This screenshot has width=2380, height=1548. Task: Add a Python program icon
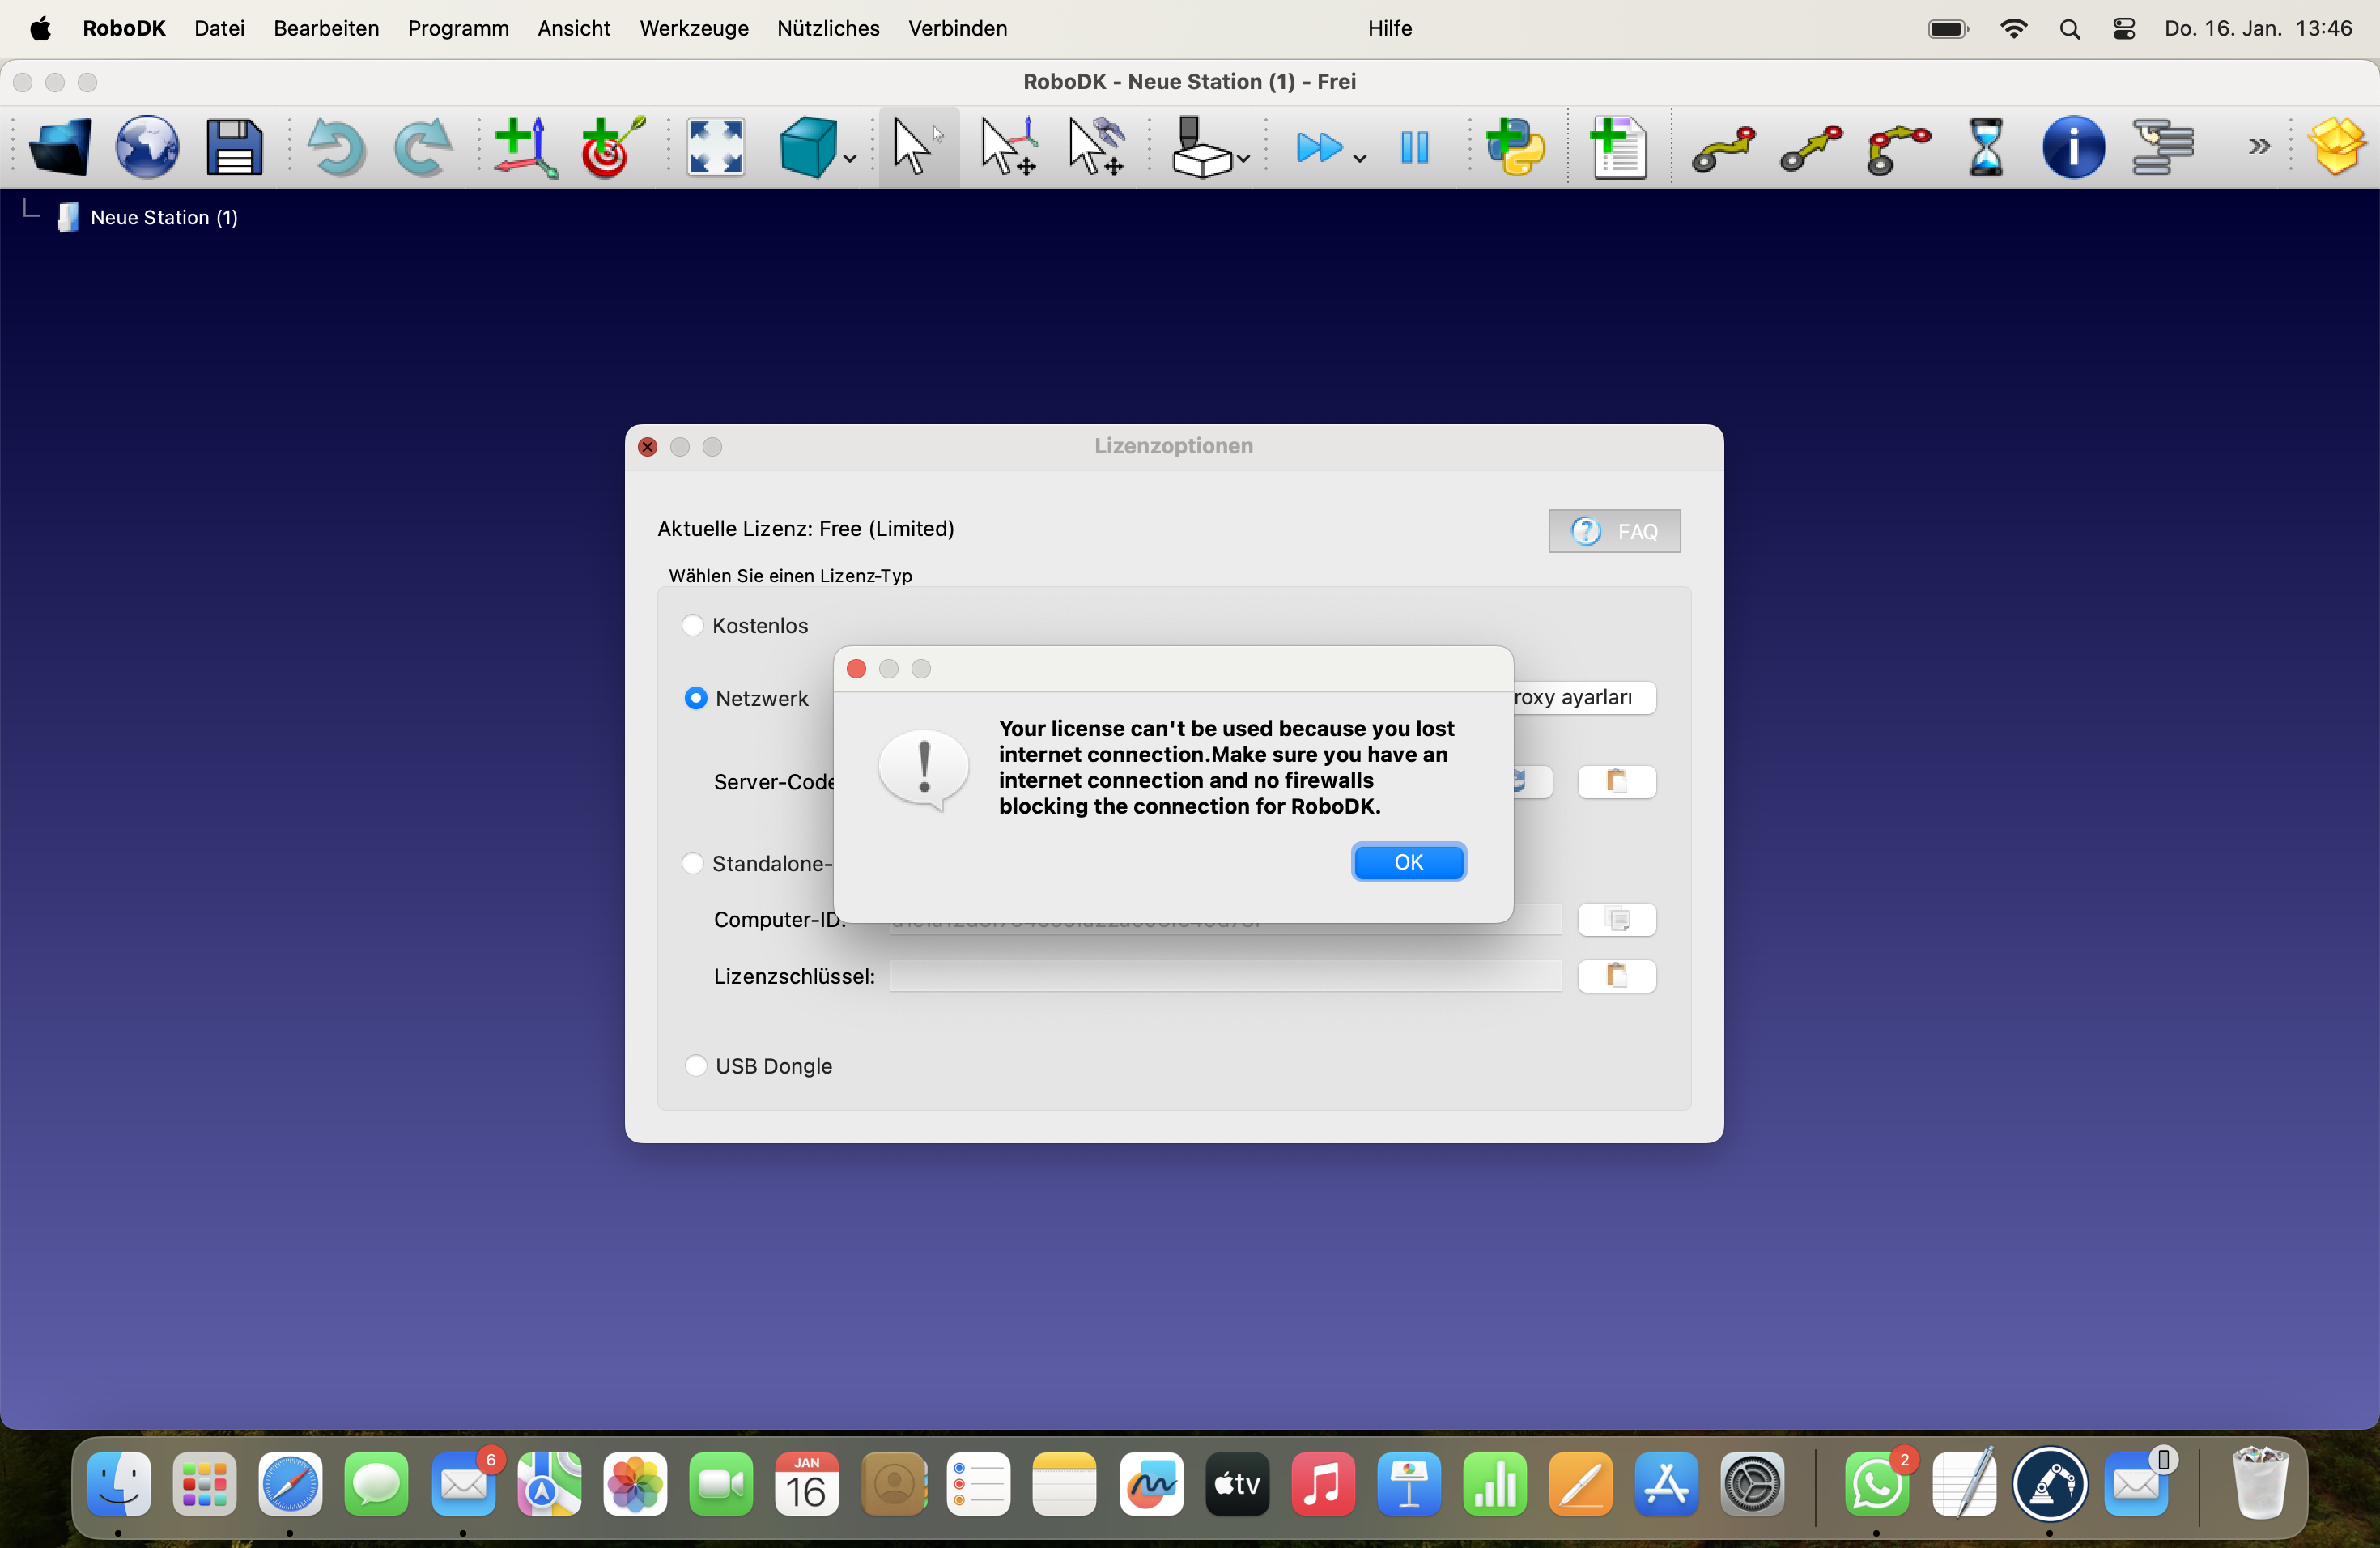(1516, 148)
